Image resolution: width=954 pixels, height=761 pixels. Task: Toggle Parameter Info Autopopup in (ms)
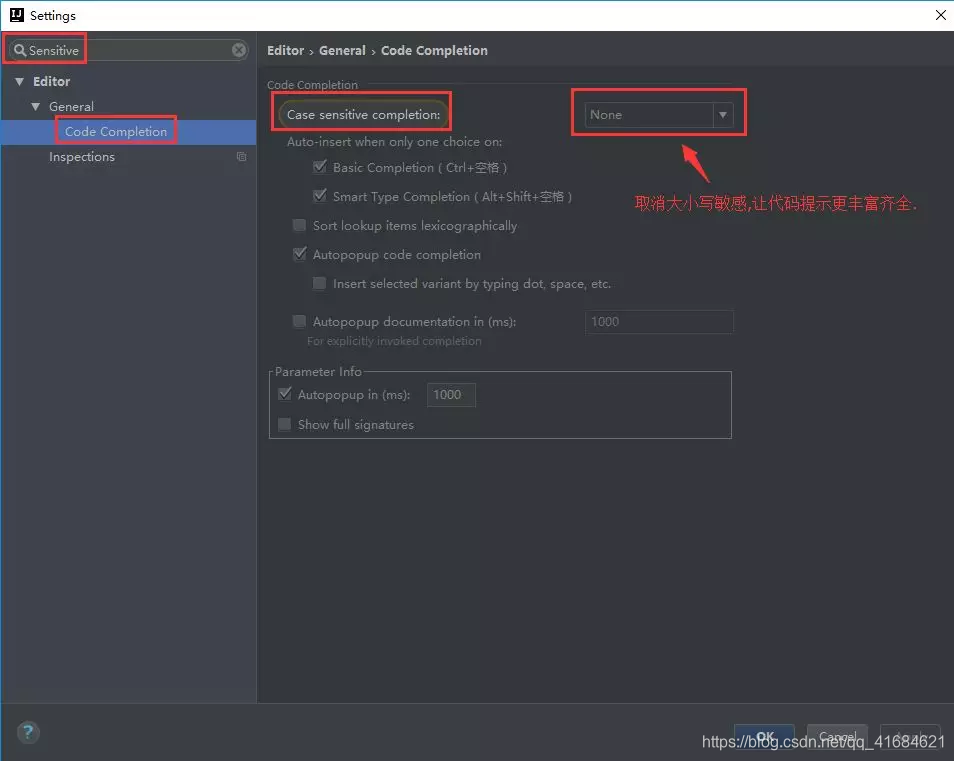(x=284, y=394)
